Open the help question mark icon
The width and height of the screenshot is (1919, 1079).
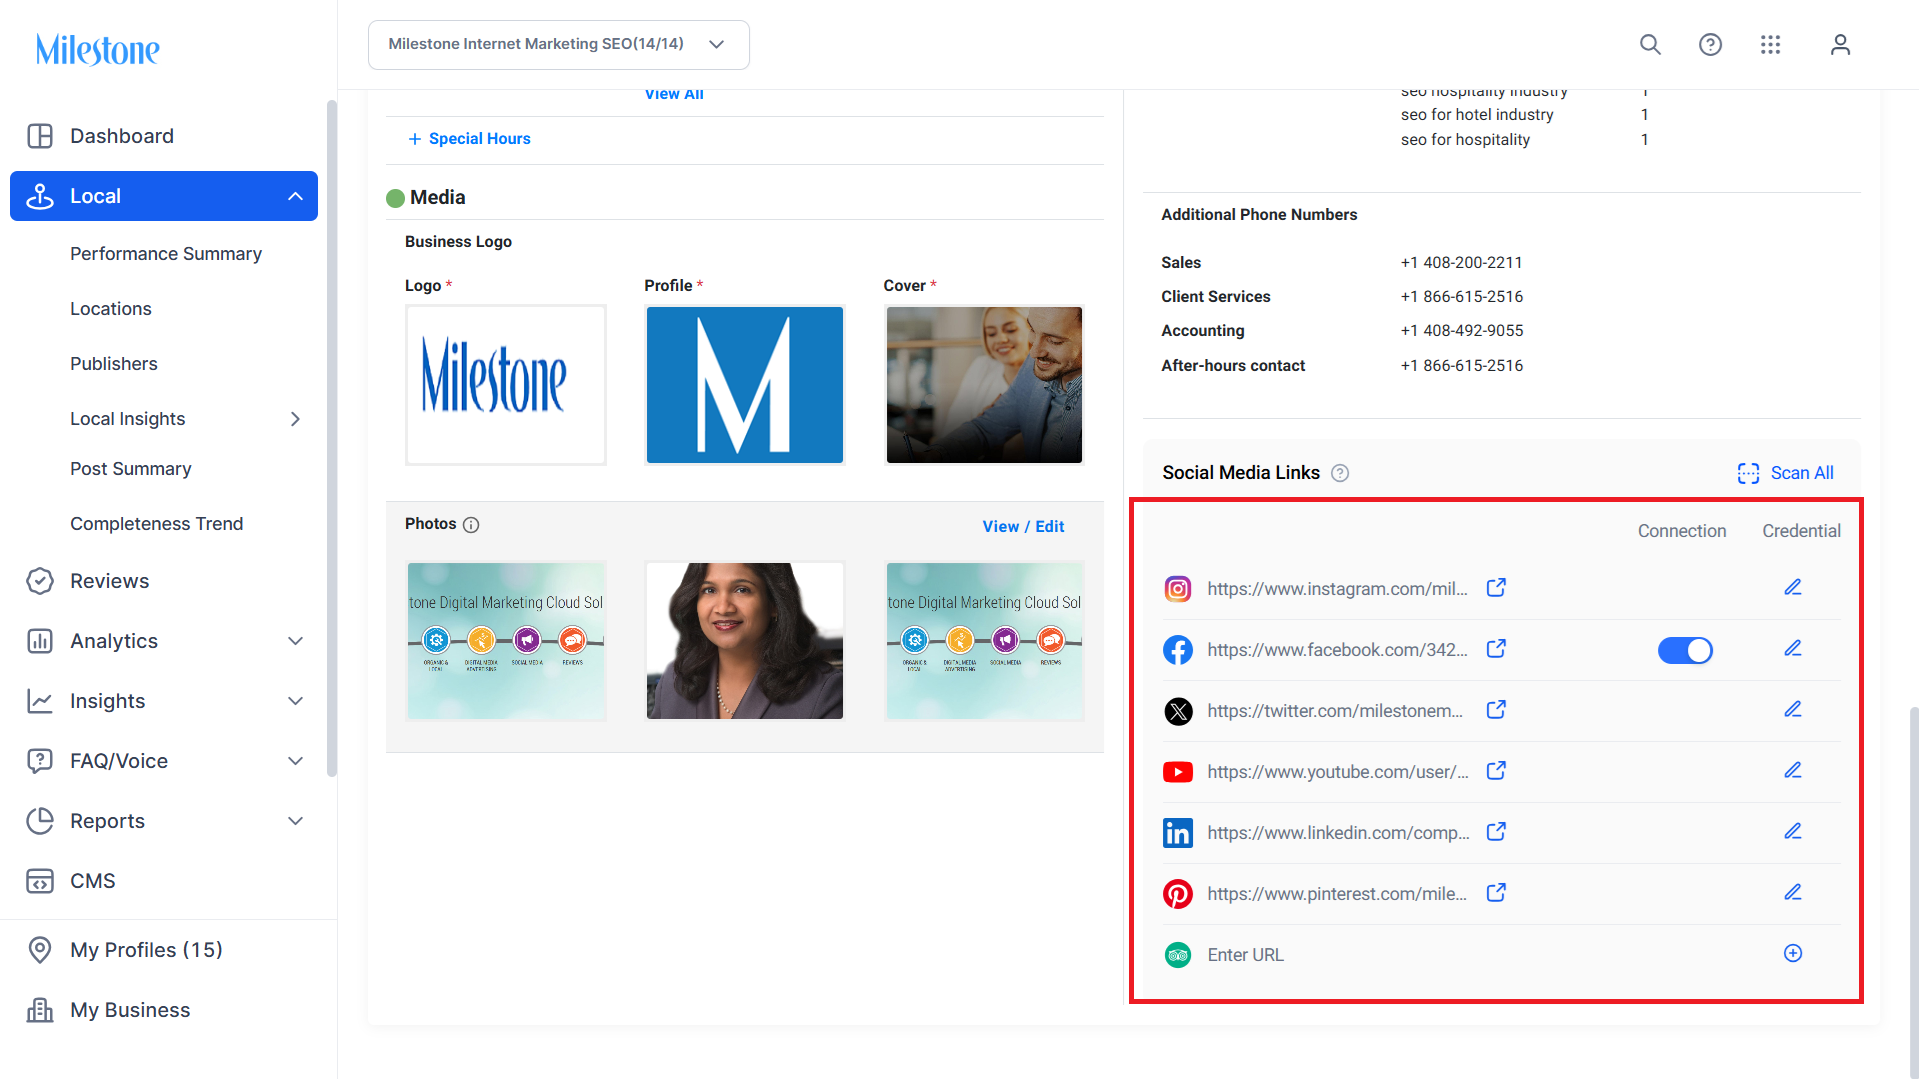1710,44
